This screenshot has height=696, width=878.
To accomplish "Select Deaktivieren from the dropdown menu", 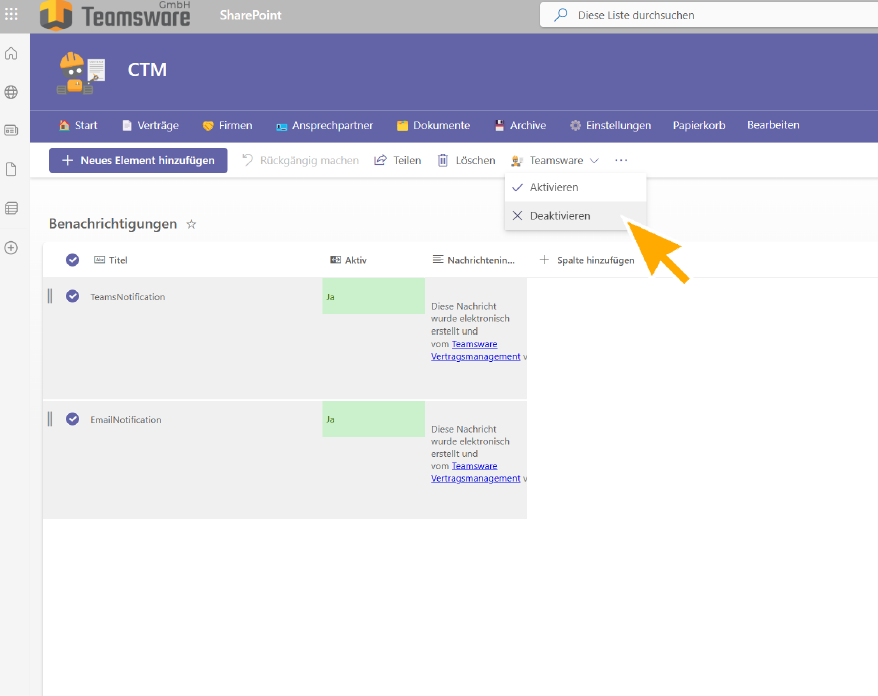I will (x=560, y=215).
